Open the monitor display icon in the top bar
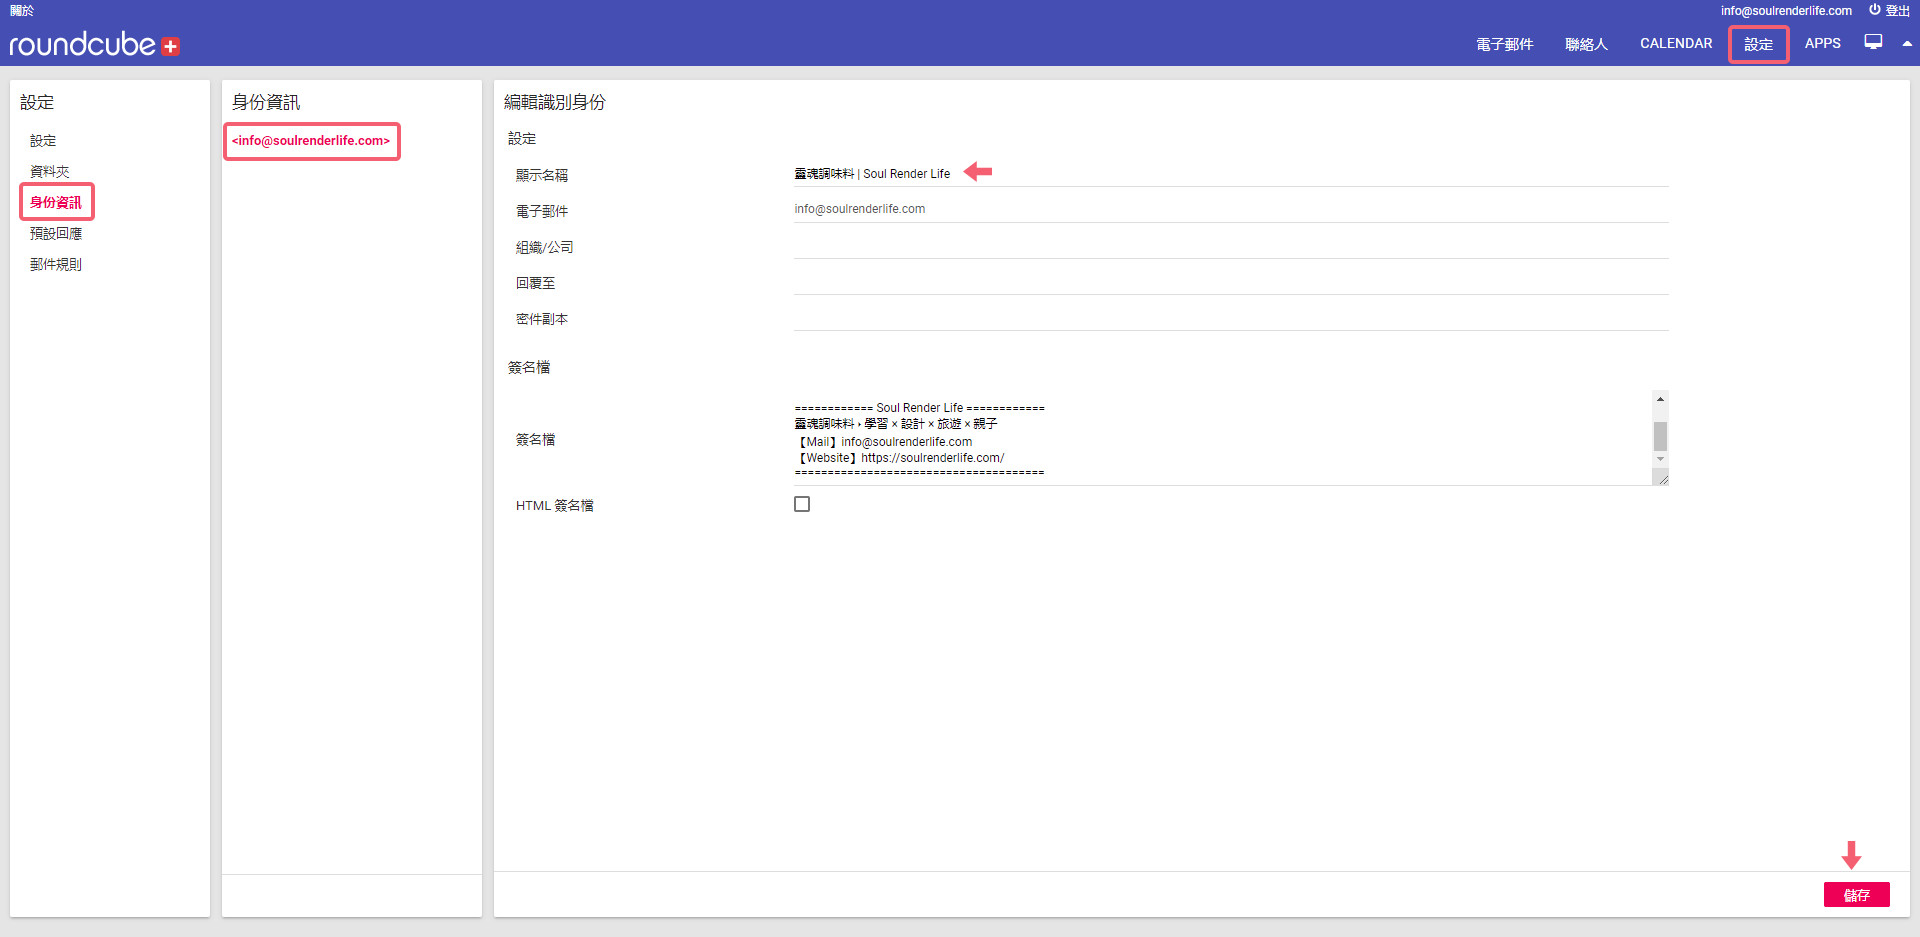 tap(1873, 42)
